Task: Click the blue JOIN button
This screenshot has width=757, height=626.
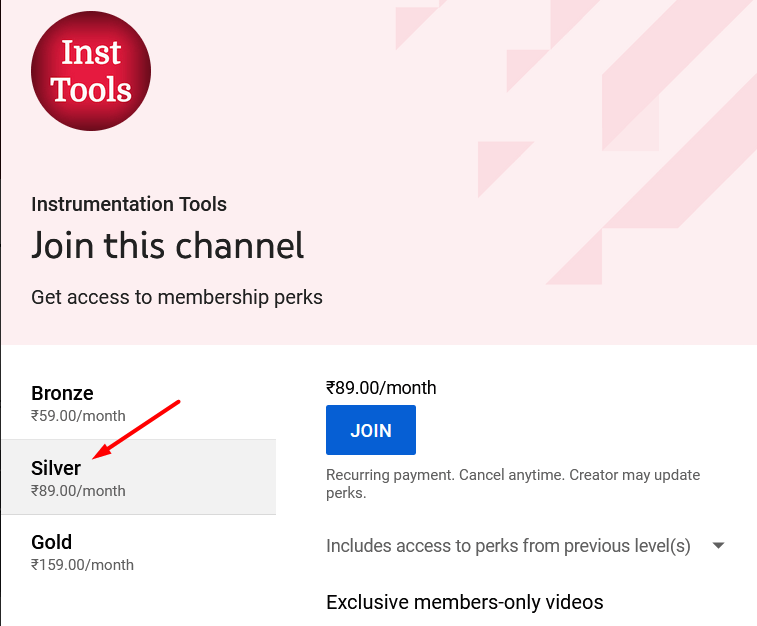Action: click(371, 430)
